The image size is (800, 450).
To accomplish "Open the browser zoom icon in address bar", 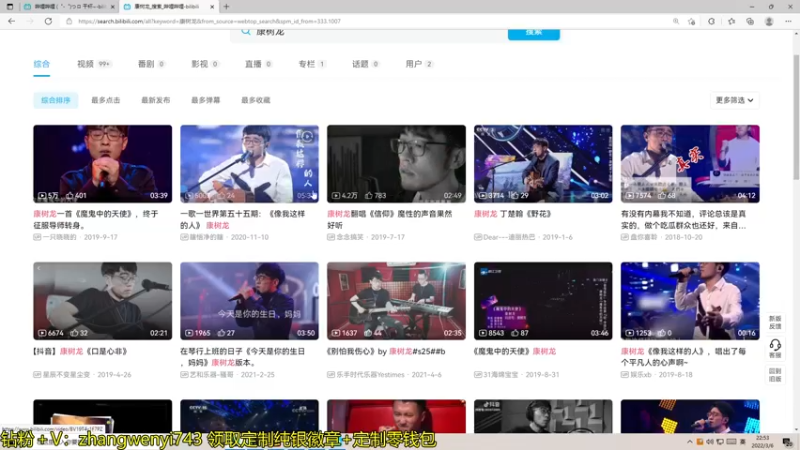I will point(676,21).
